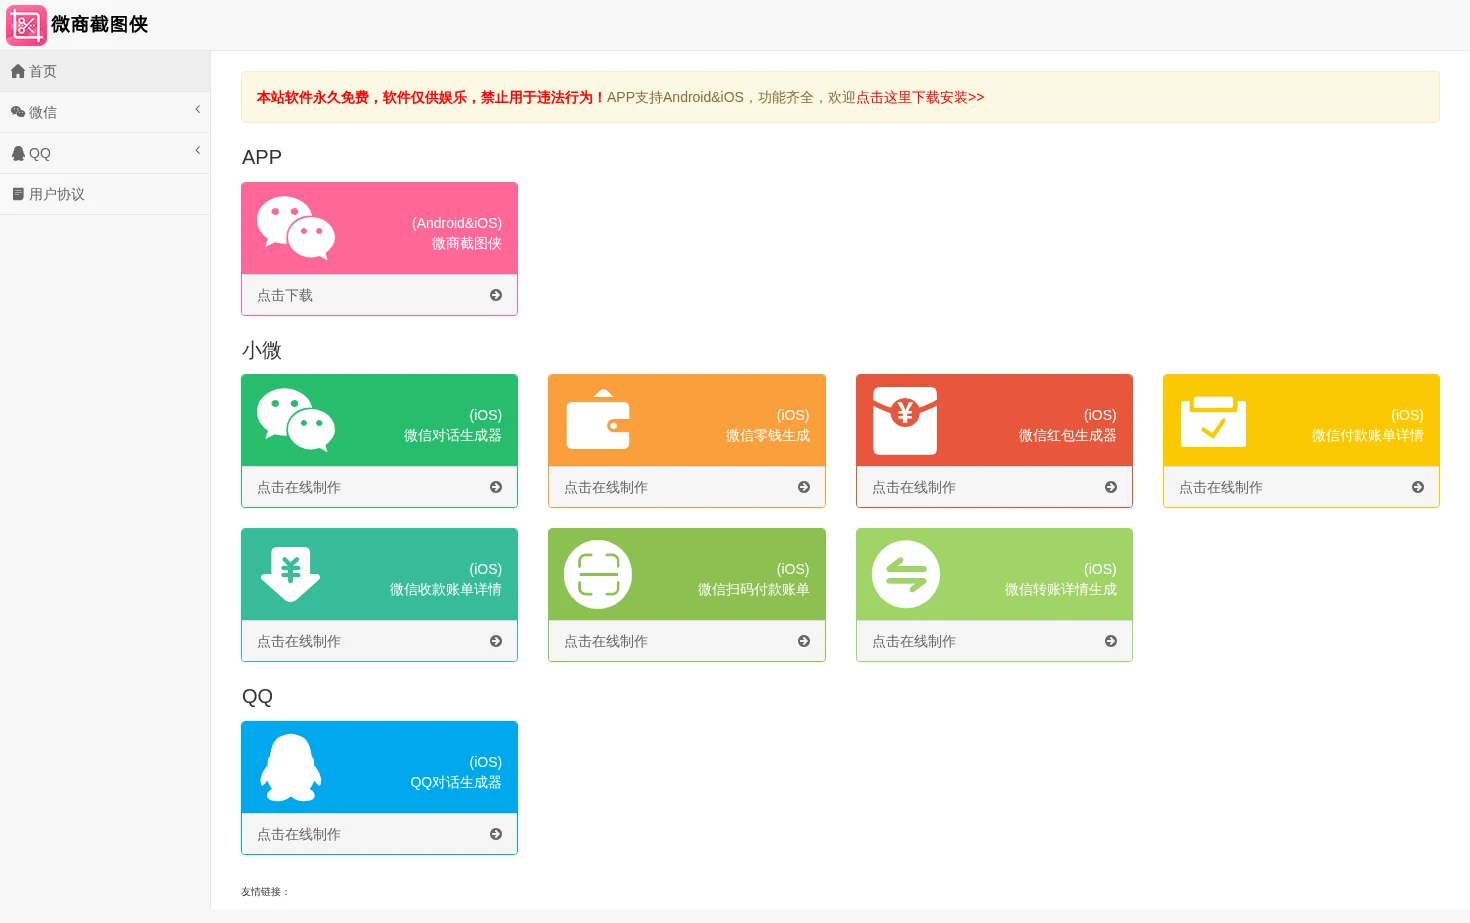Click the 微商截图侠 site title text
1470x923 pixels.
click(99, 25)
